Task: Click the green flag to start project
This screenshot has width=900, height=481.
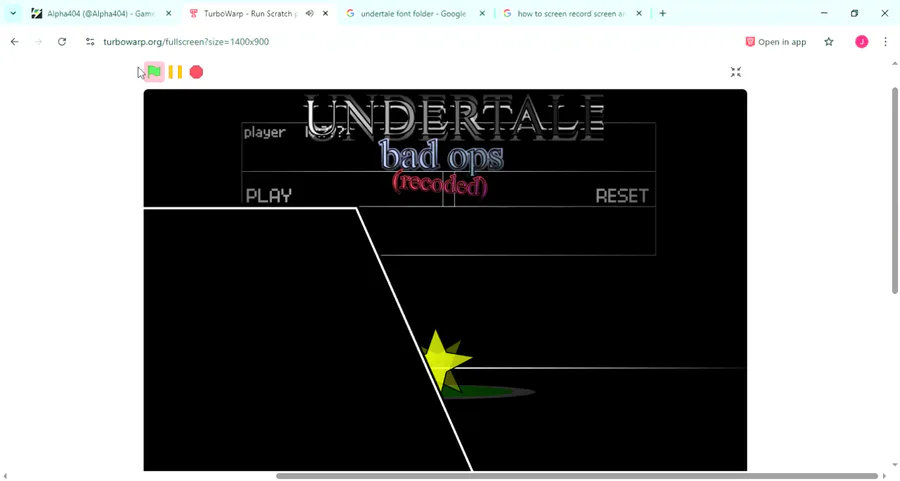Action: point(154,72)
